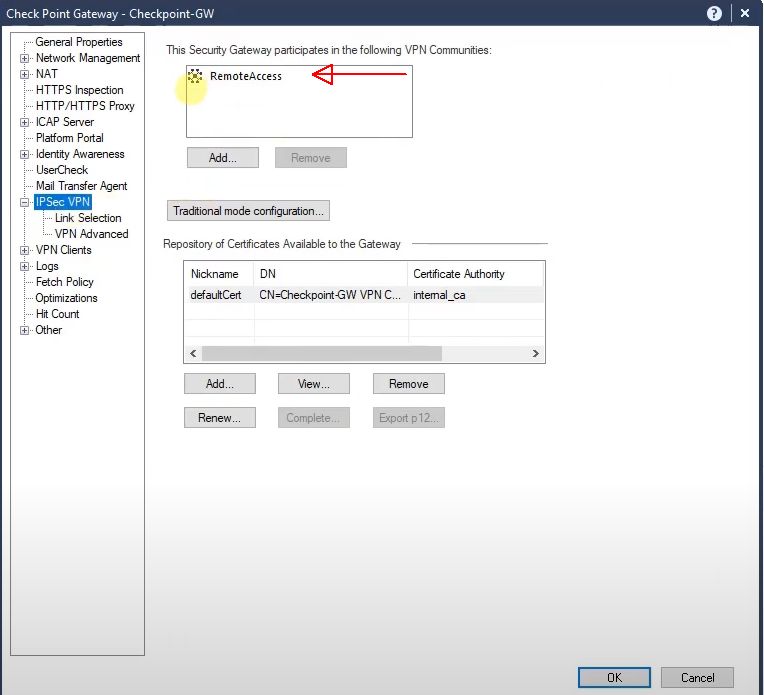Image resolution: width=764 pixels, height=695 pixels.
Task: Add a VPN community
Action: pos(223,158)
